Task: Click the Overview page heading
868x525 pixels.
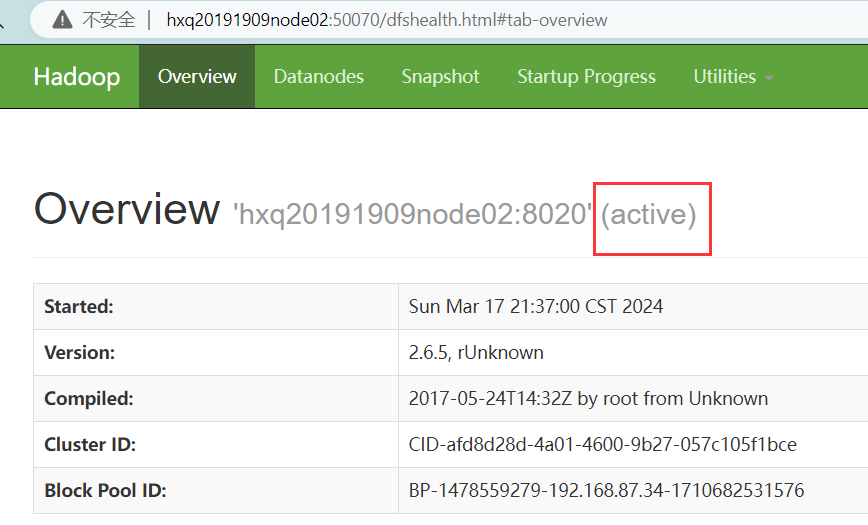Action: click(x=127, y=209)
